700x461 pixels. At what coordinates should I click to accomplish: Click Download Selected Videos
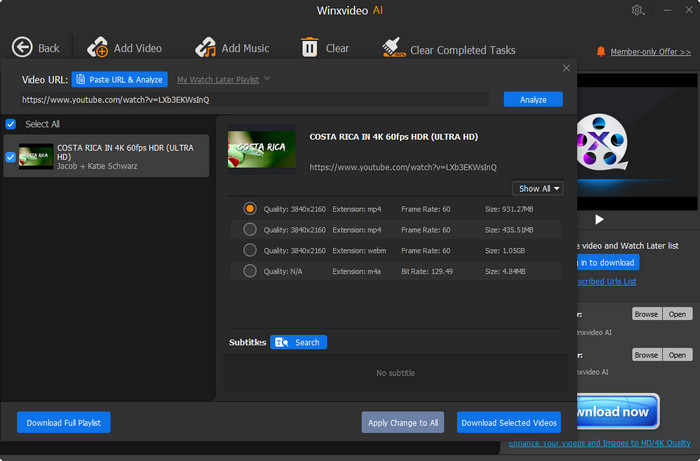point(509,422)
